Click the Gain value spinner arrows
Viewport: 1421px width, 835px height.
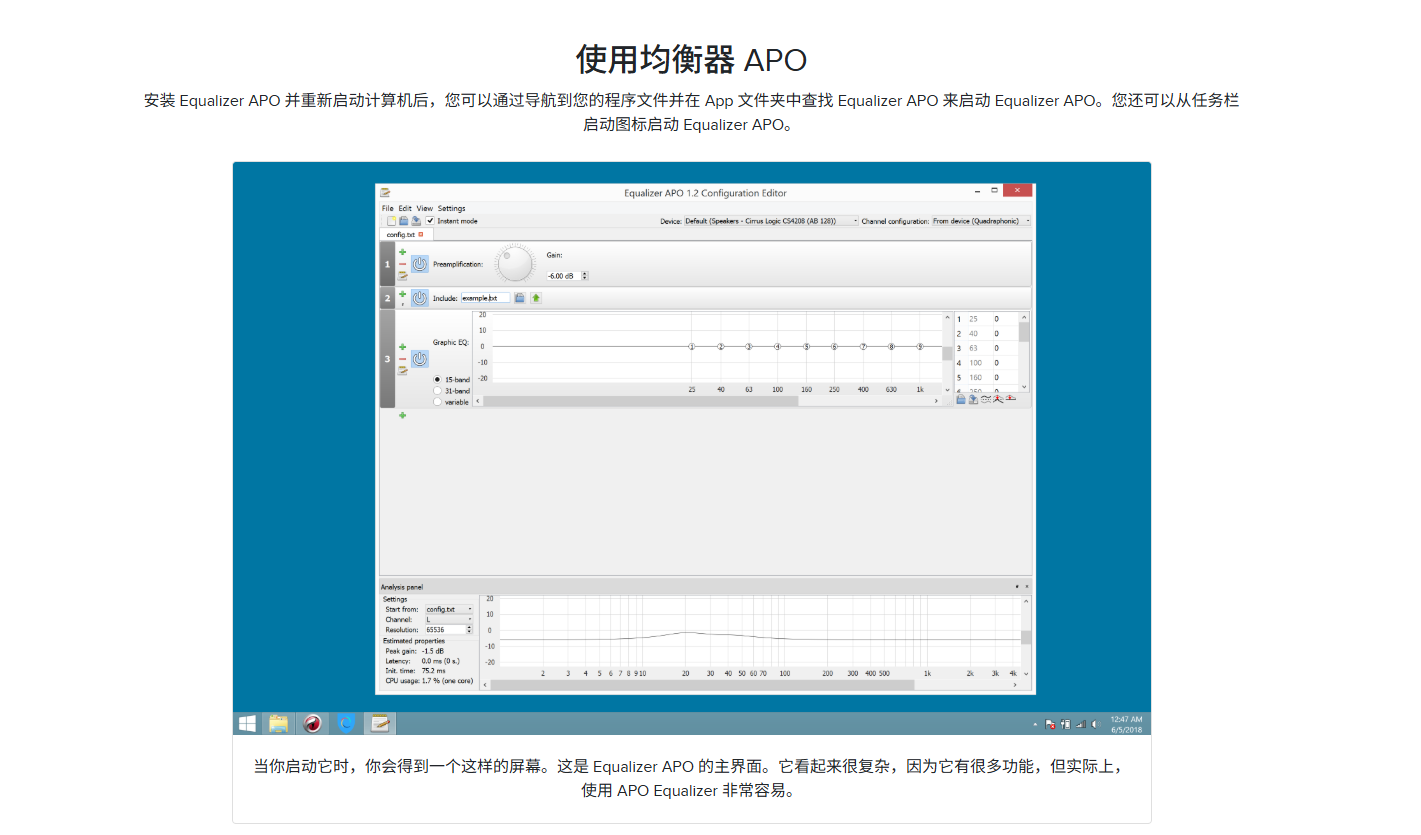pos(585,276)
